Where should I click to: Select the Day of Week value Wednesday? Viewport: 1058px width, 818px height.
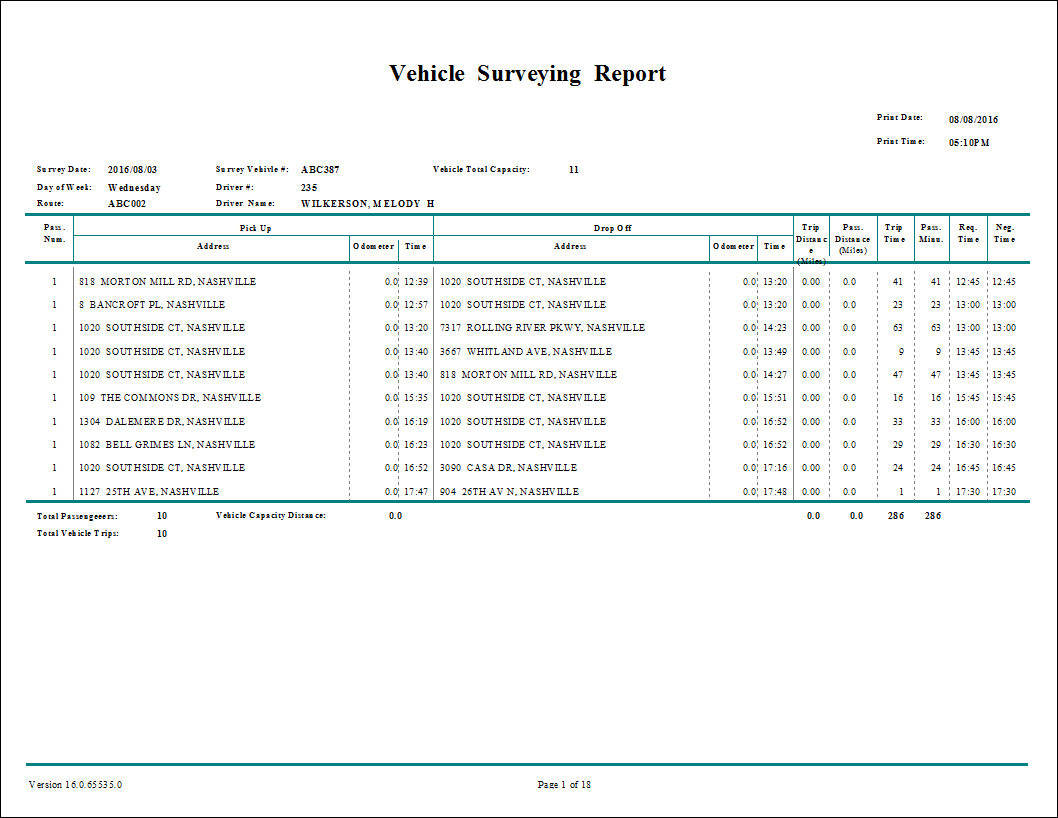coord(134,186)
